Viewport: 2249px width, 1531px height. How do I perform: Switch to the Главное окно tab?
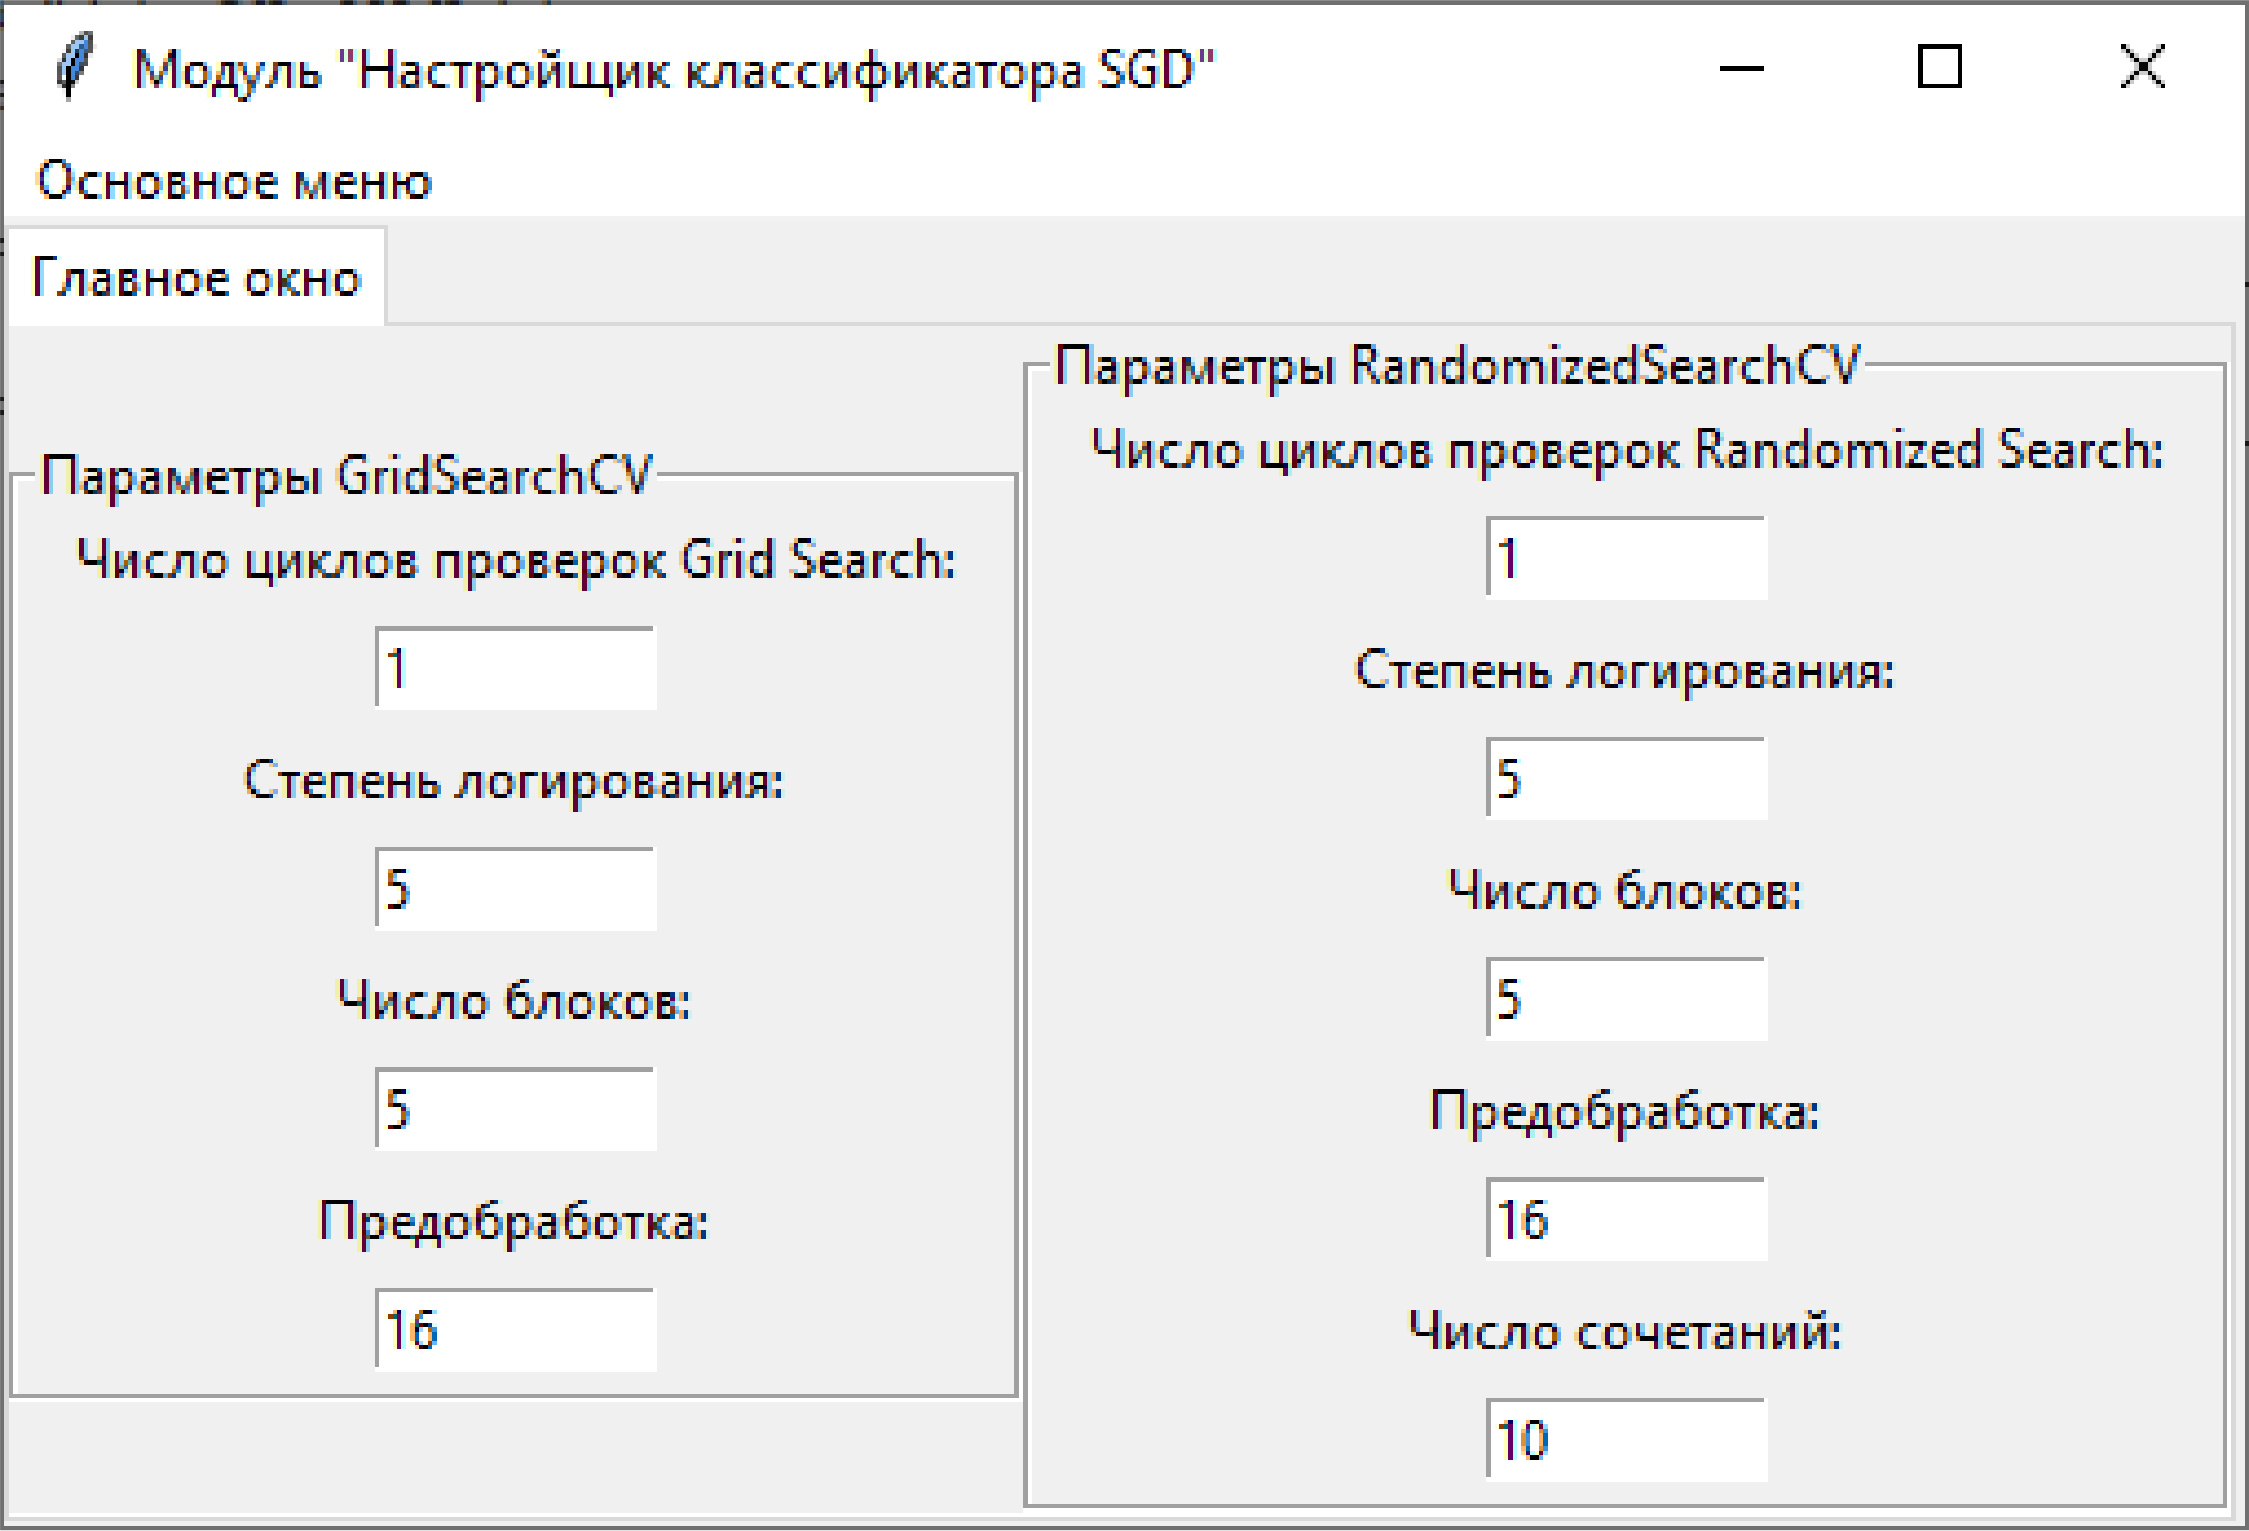point(196,278)
